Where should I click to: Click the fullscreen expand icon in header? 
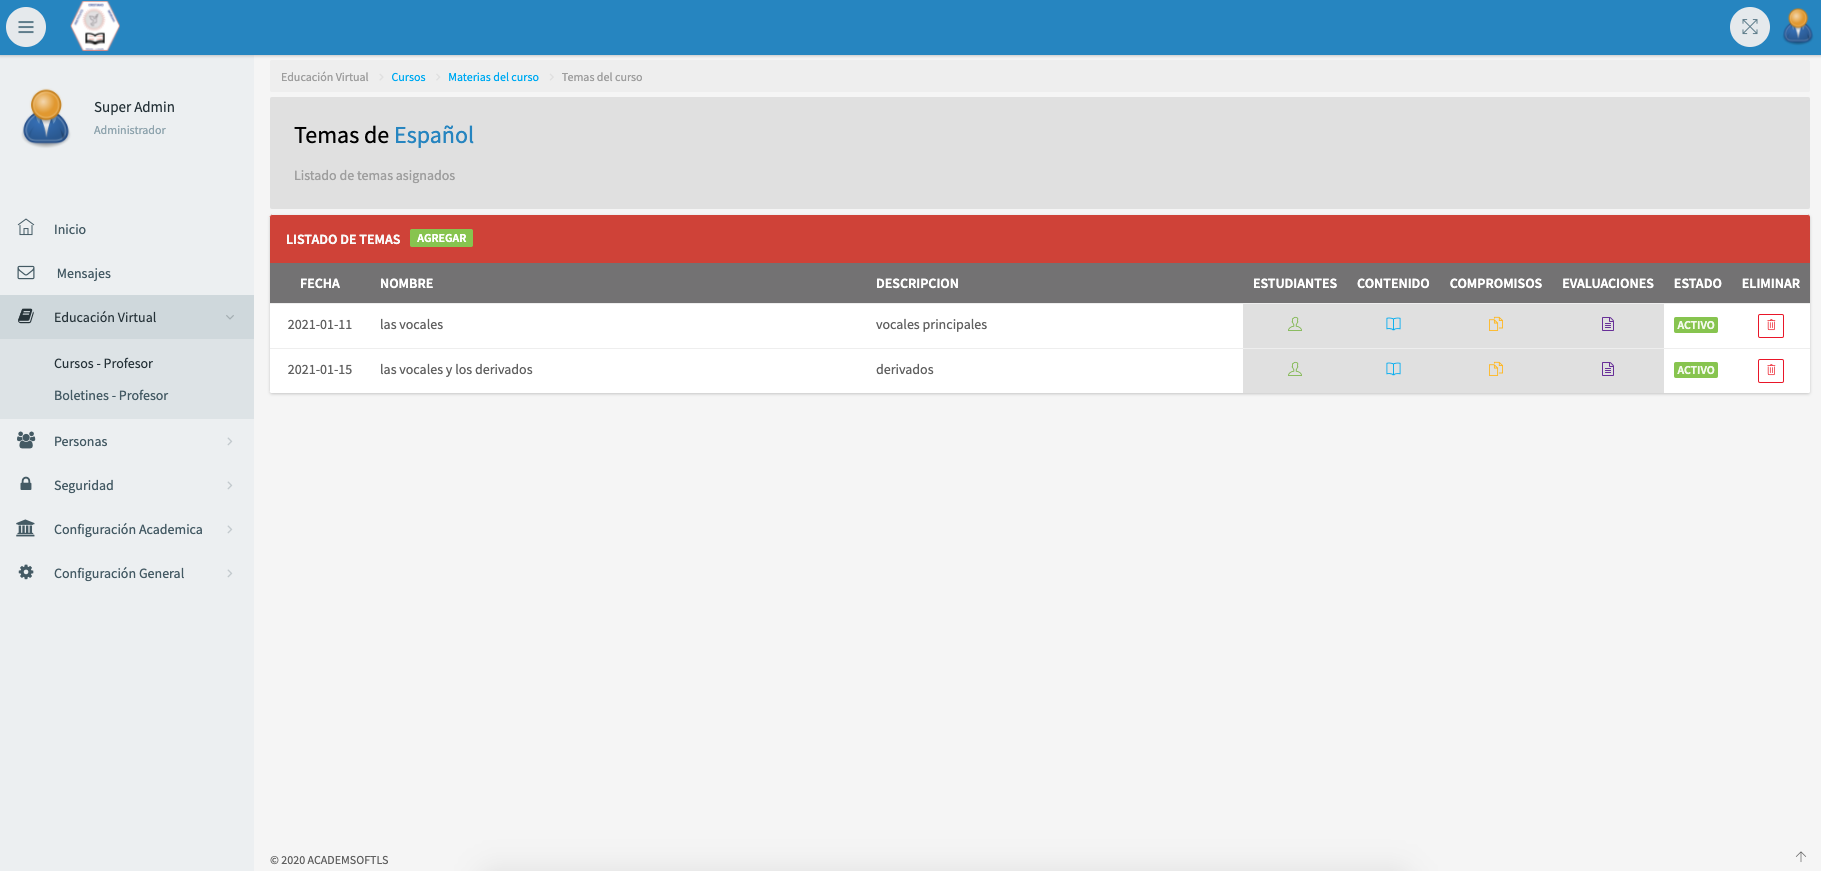1749,27
